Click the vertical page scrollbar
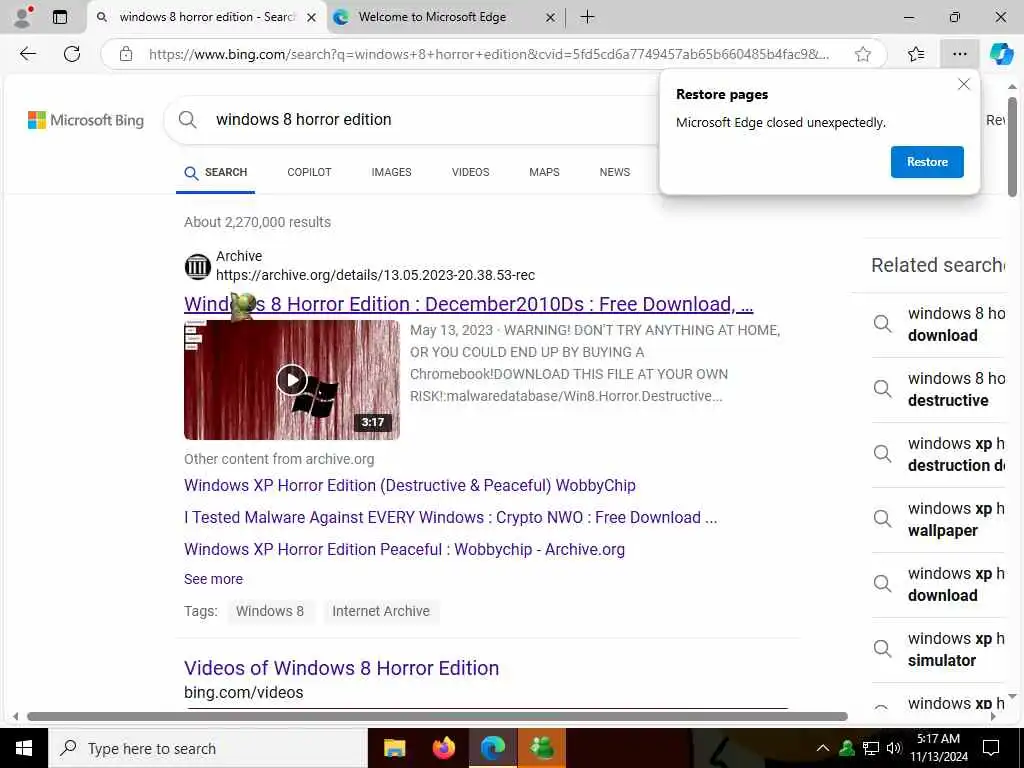The image size is (1024, 768). coord(1012,146)
